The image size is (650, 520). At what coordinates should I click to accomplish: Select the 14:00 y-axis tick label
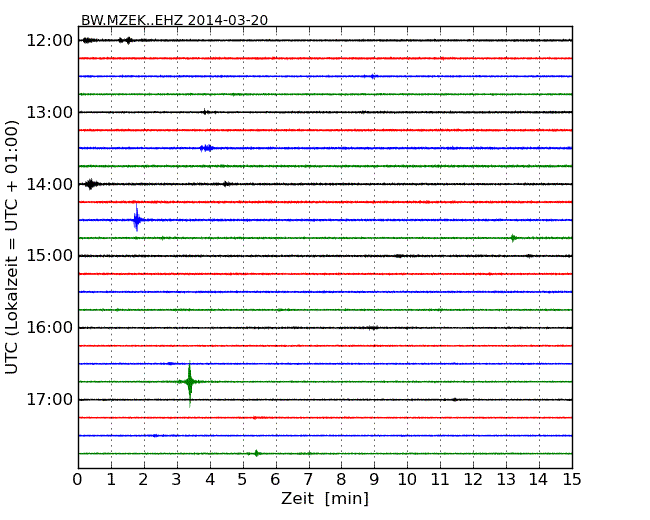click(49, 184)
